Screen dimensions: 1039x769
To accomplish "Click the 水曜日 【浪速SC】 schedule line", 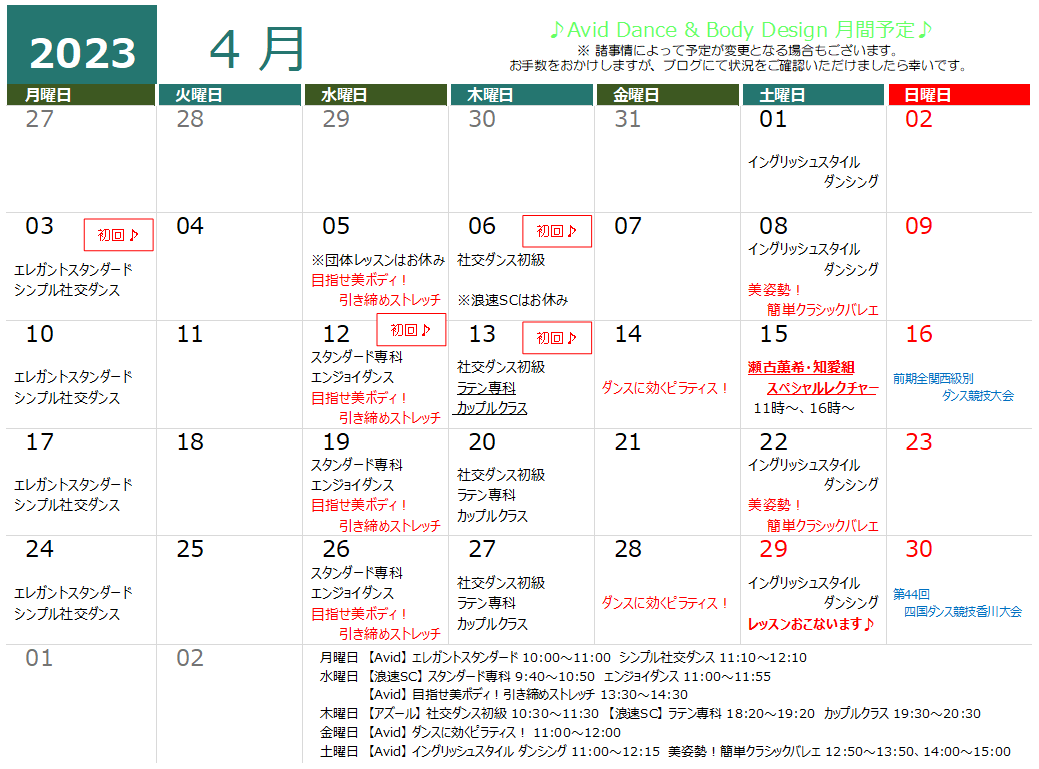I will point(545,676).
